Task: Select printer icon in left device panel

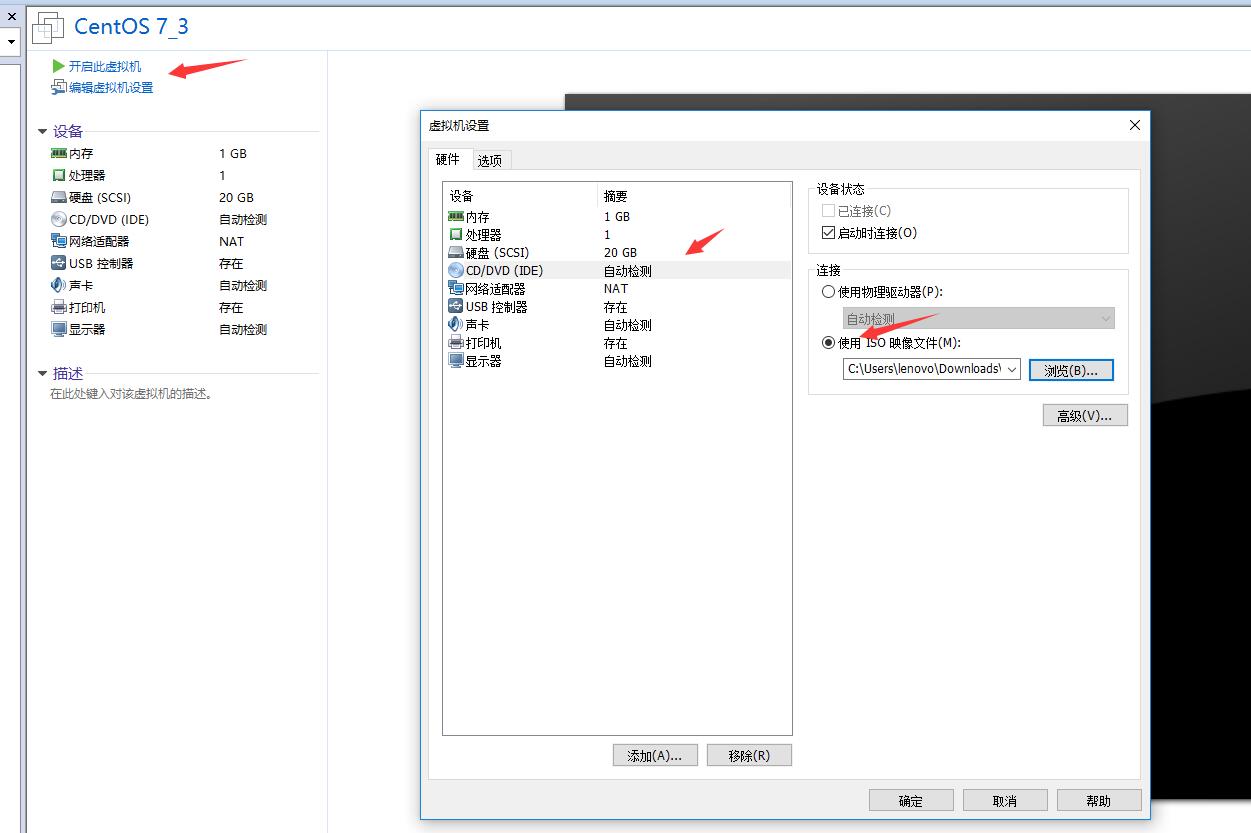Action: click(x=59, y=307)
